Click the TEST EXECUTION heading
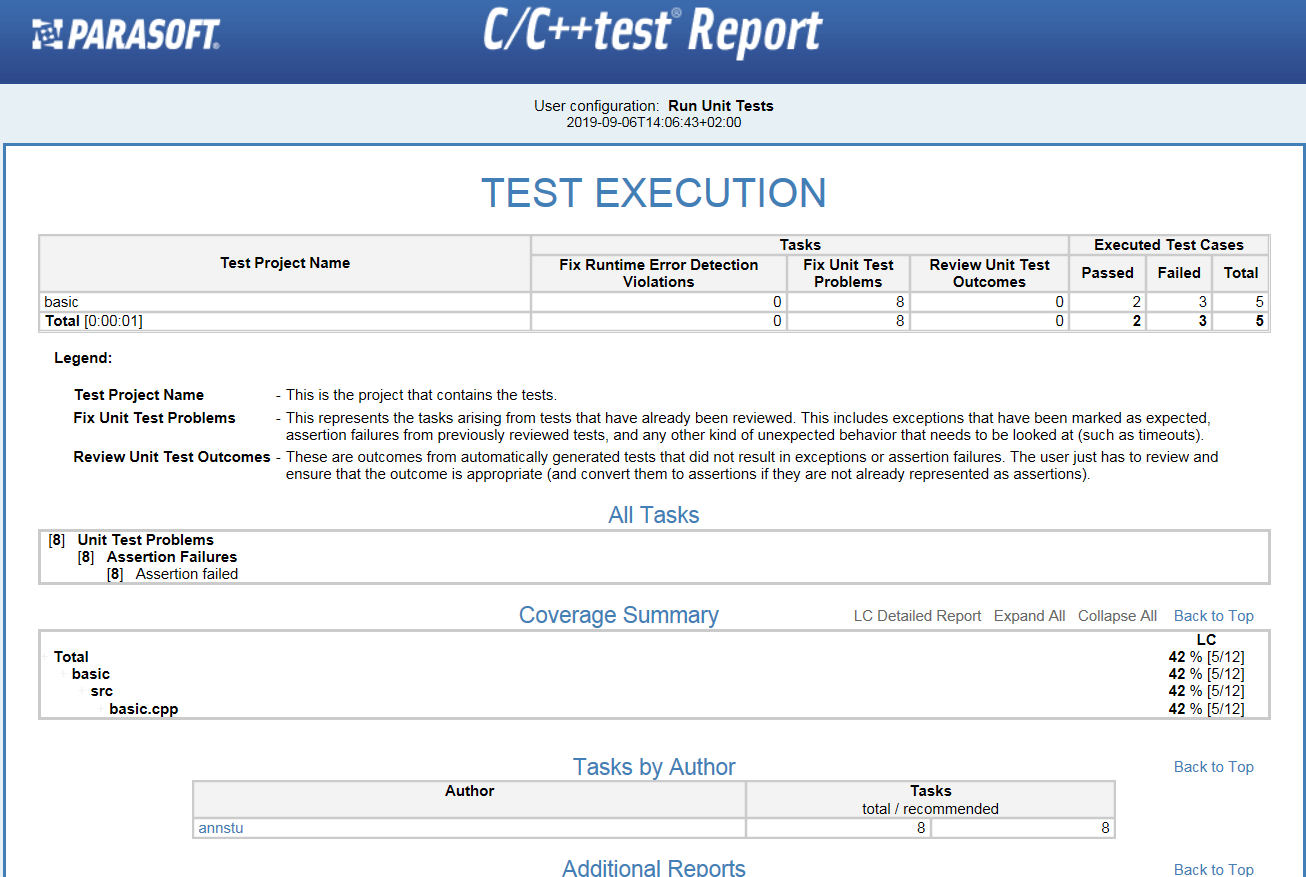 (x=654, y=193)
